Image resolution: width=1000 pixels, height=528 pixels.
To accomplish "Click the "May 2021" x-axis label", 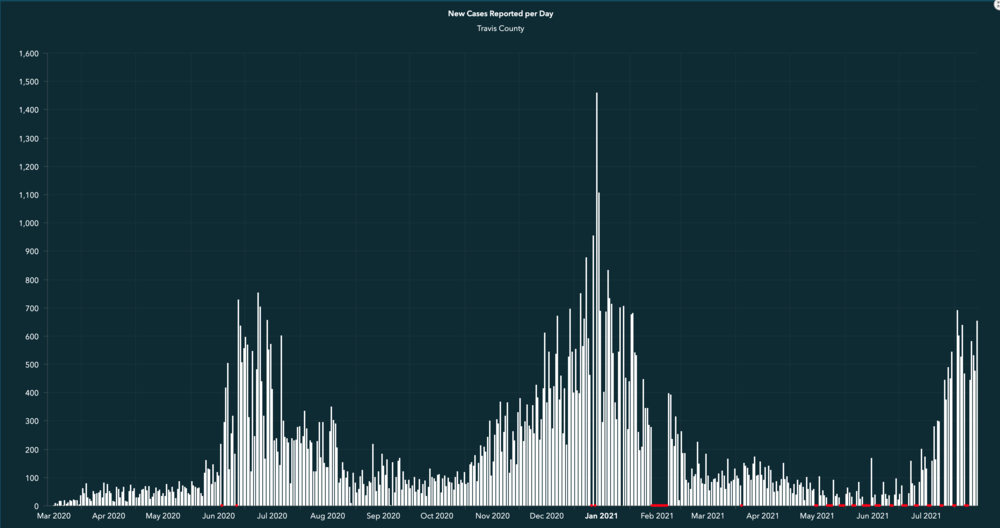I will tap(817, 517).
